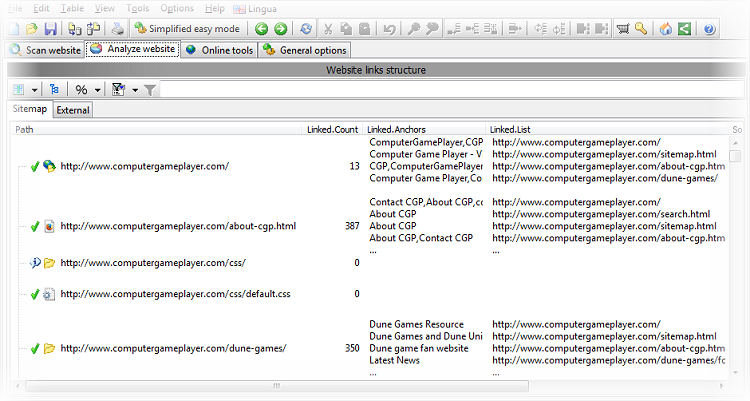The image size is (750, 401).
Task: Click the green checkmark on the dune-games/ row
Action: [x=35, y=348]
